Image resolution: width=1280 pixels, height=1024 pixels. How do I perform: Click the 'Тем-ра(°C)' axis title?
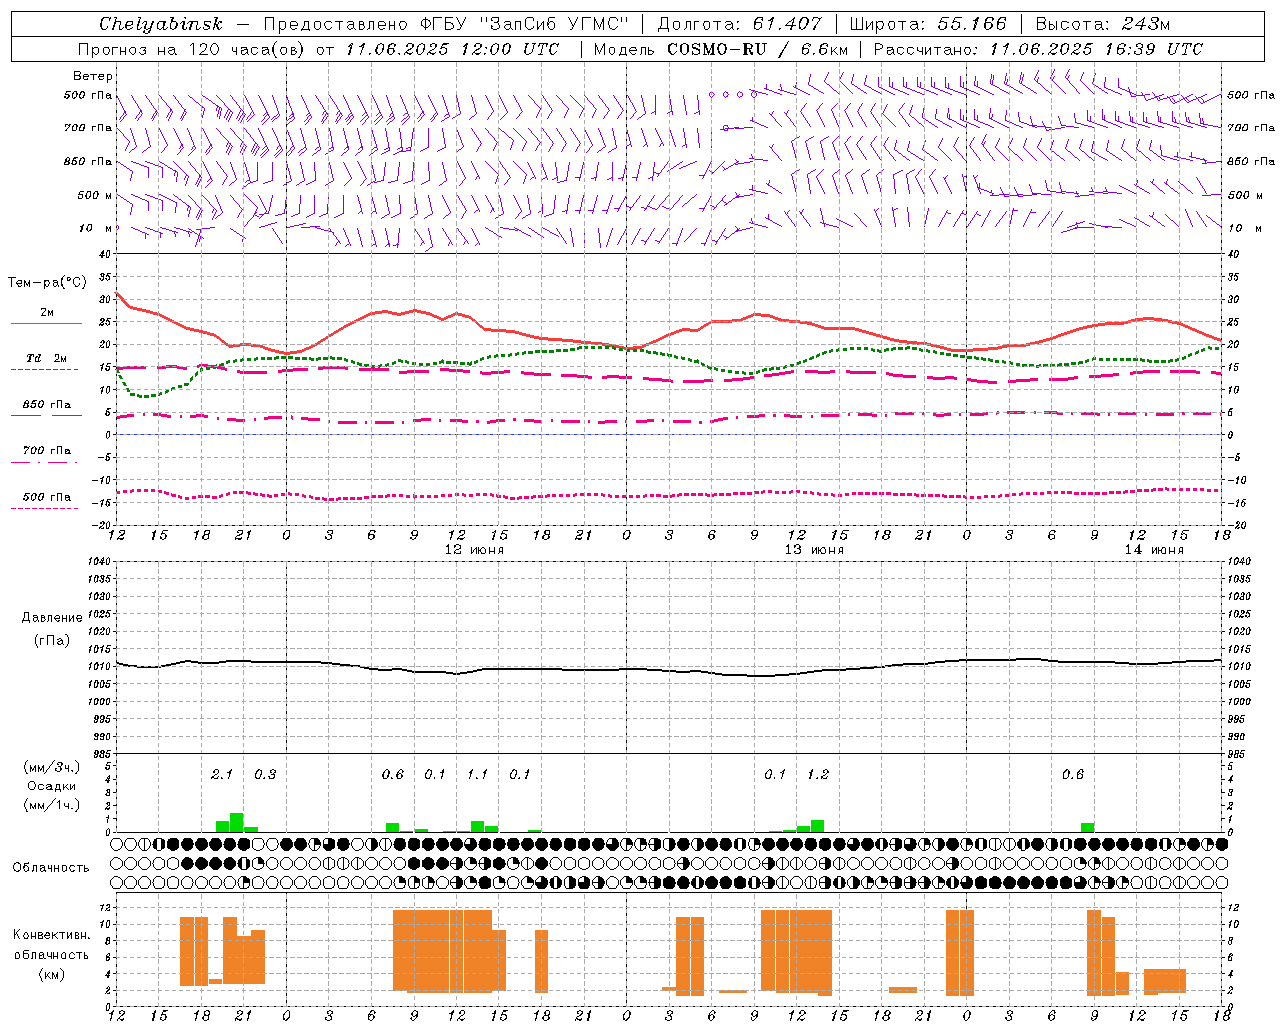[47, 283]
